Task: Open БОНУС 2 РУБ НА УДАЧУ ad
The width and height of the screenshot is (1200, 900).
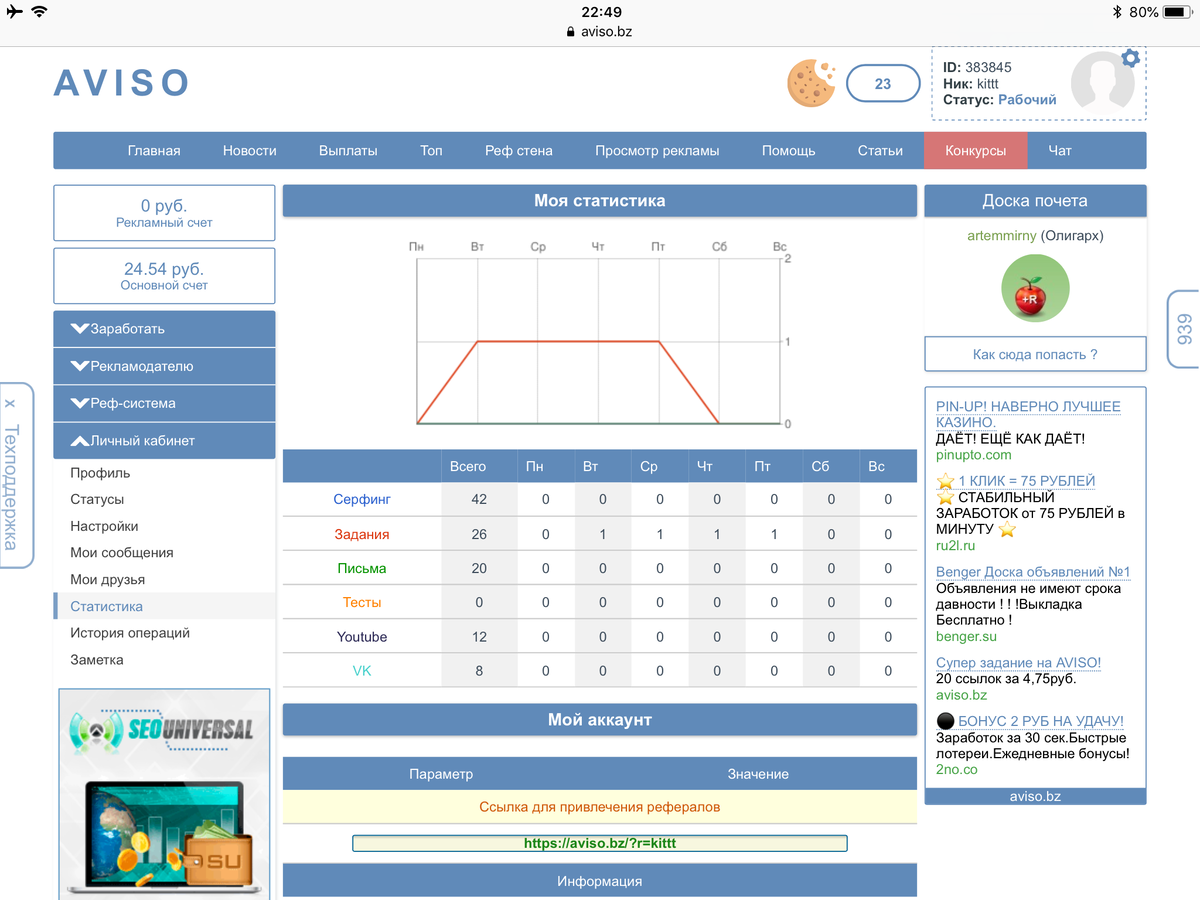Action: pos(1040,720)
